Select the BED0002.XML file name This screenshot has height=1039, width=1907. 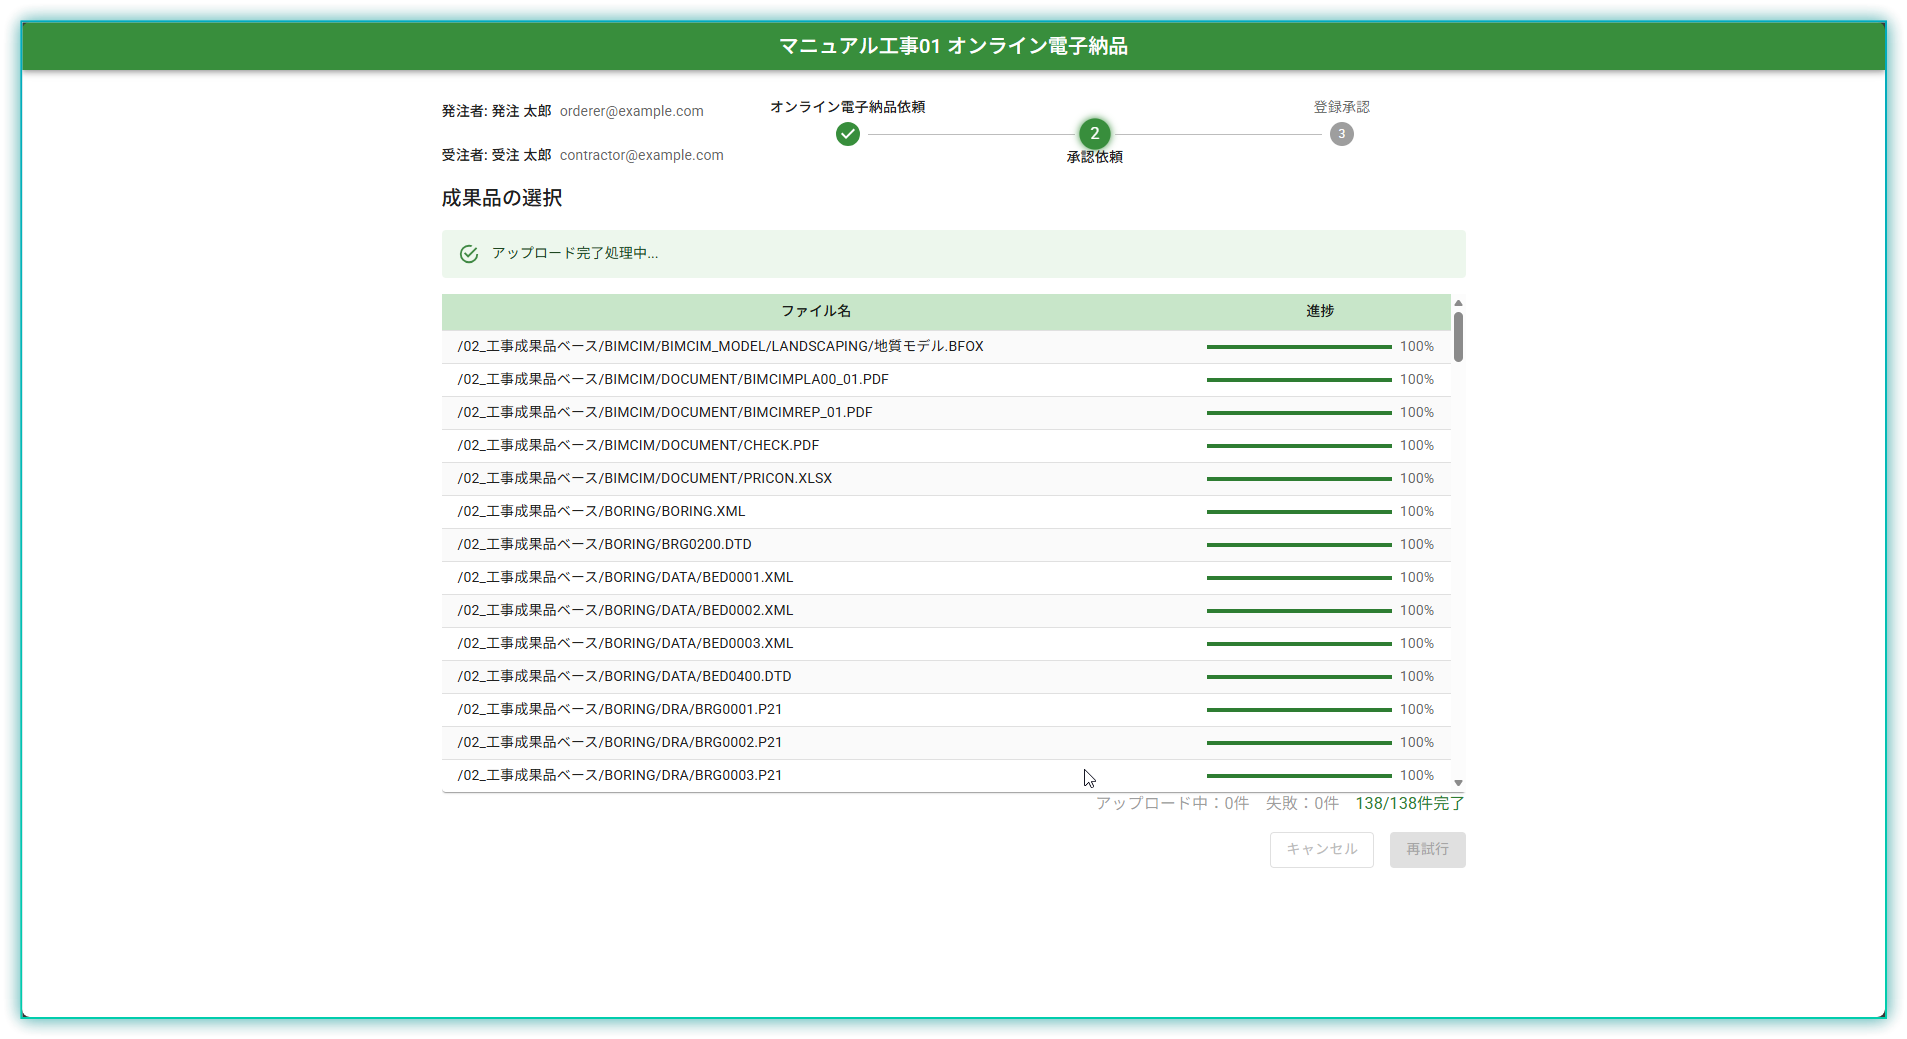tap(625, 611)
